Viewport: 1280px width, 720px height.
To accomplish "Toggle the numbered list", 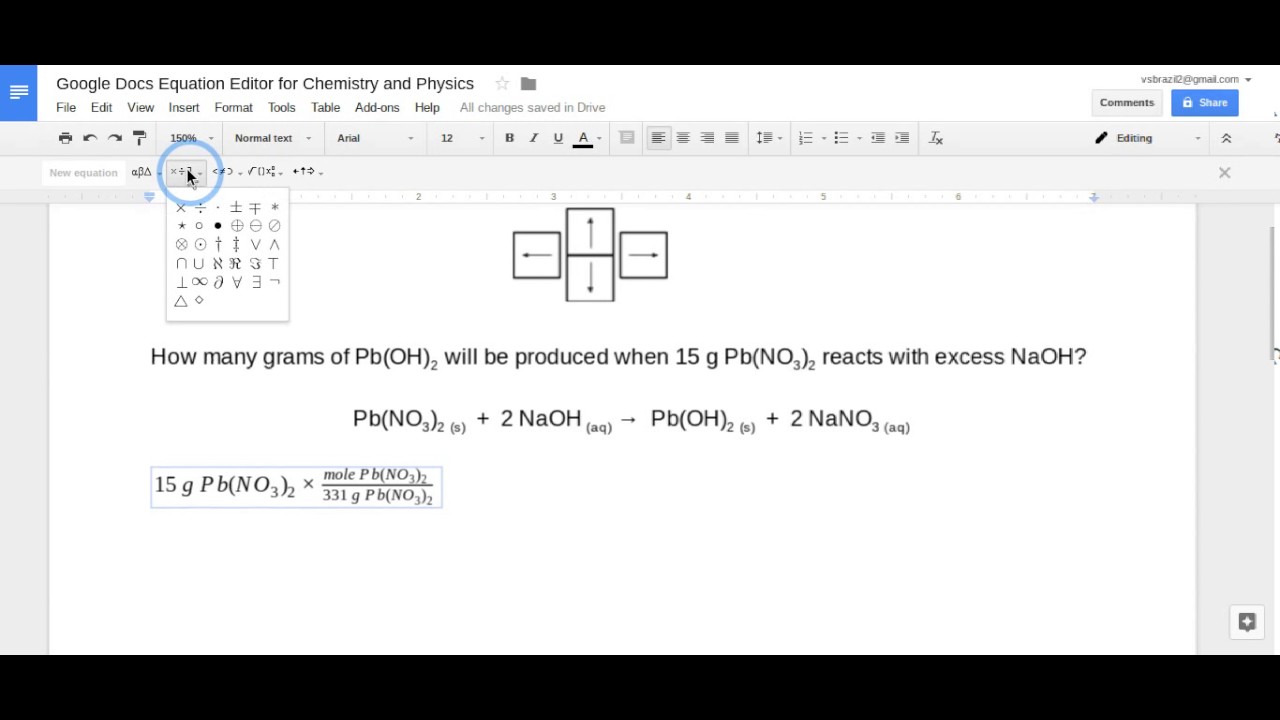I will pos(806,138).
